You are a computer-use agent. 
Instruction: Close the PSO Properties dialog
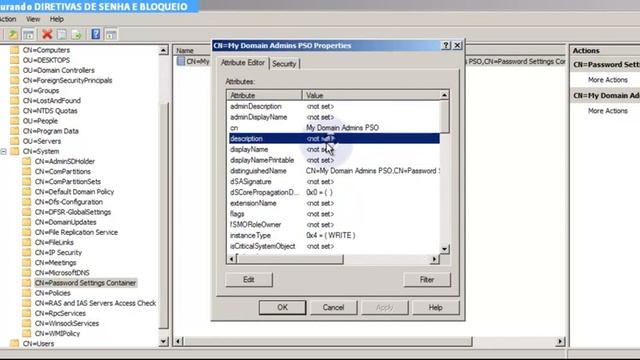point(458,45)
